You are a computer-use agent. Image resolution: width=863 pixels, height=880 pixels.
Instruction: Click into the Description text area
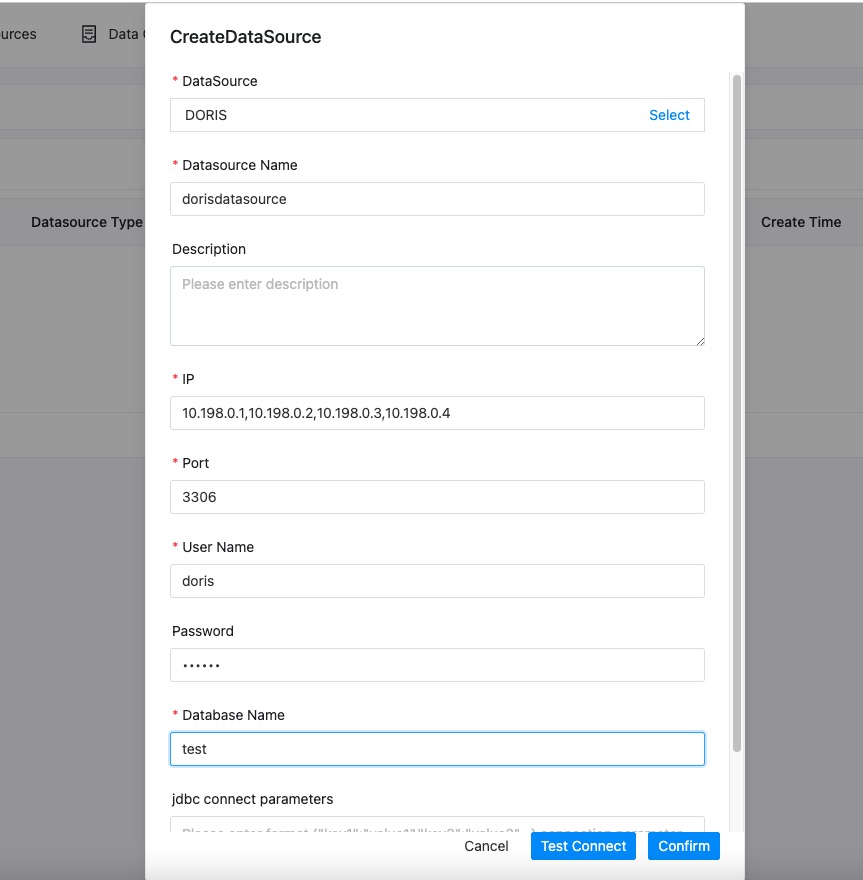437,306
